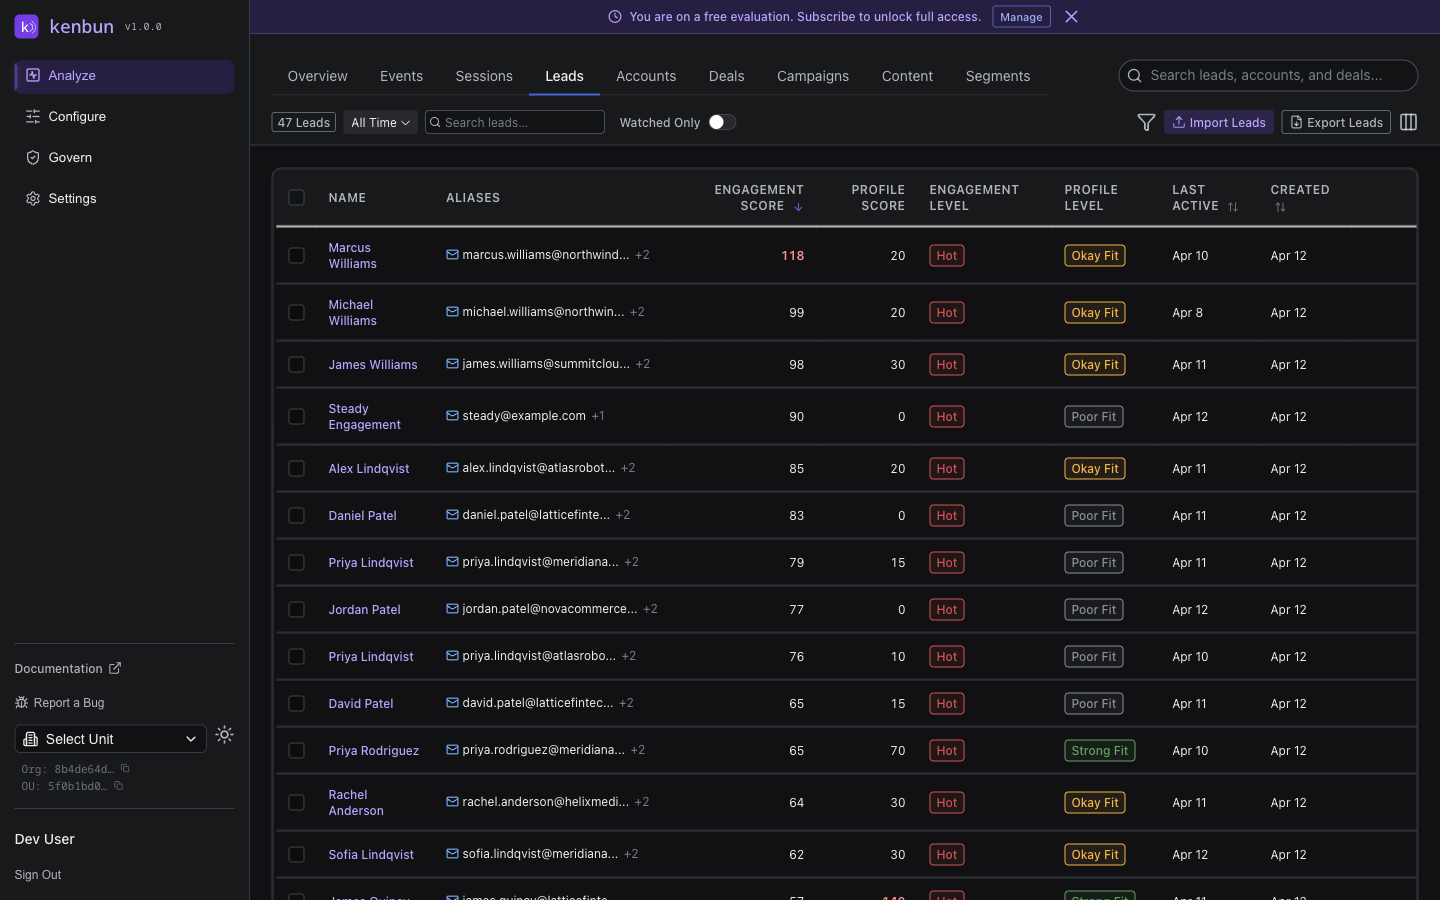This screenshot has height=900, width=1440.
Task: Expand +2 aliases for Priya Rodriguez
Action: [638, 750]
